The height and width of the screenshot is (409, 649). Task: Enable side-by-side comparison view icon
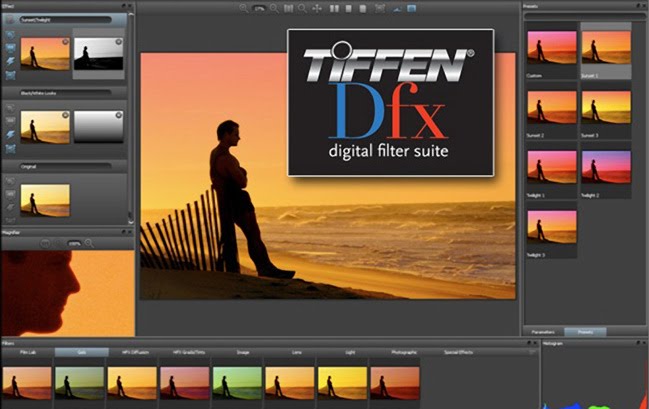334,8
